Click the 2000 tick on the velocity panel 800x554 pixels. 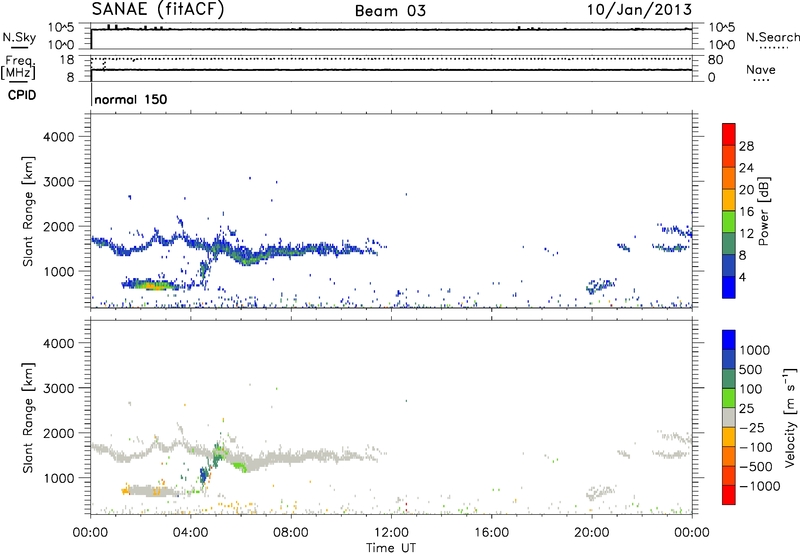(x=58, y=433)
